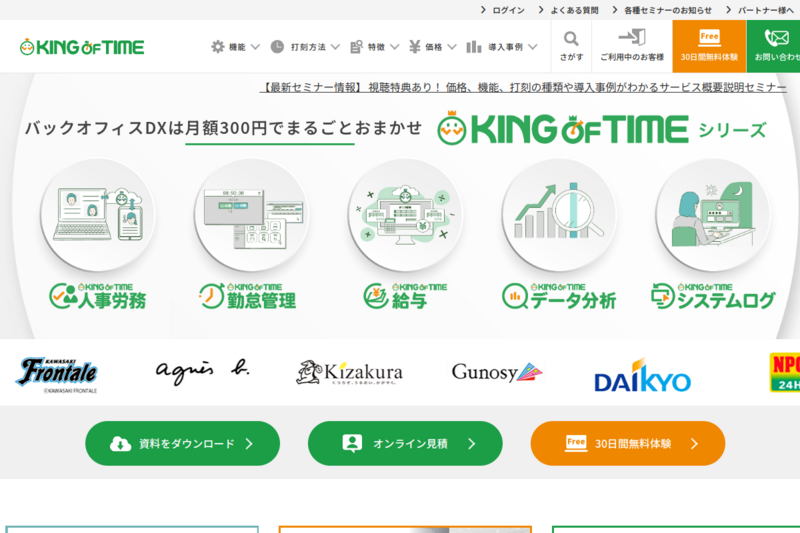
Task: Click the Free icon in the orange trial button
Action: pos(576,443)
